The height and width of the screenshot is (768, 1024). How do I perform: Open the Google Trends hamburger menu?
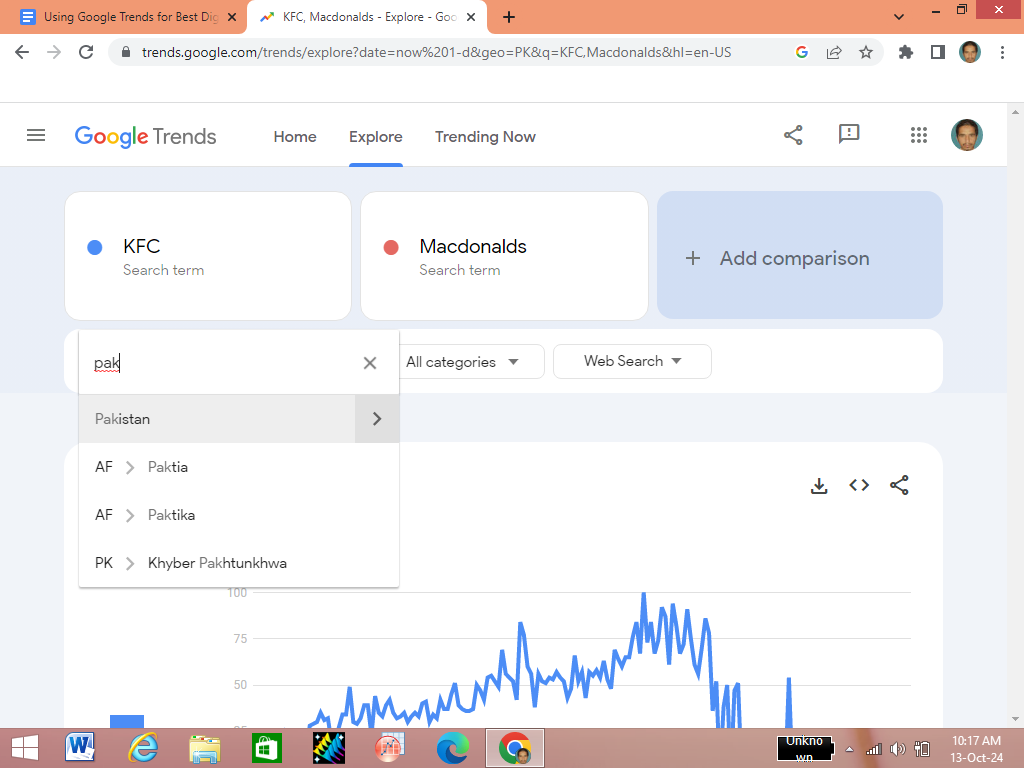[x=36, y=135]
